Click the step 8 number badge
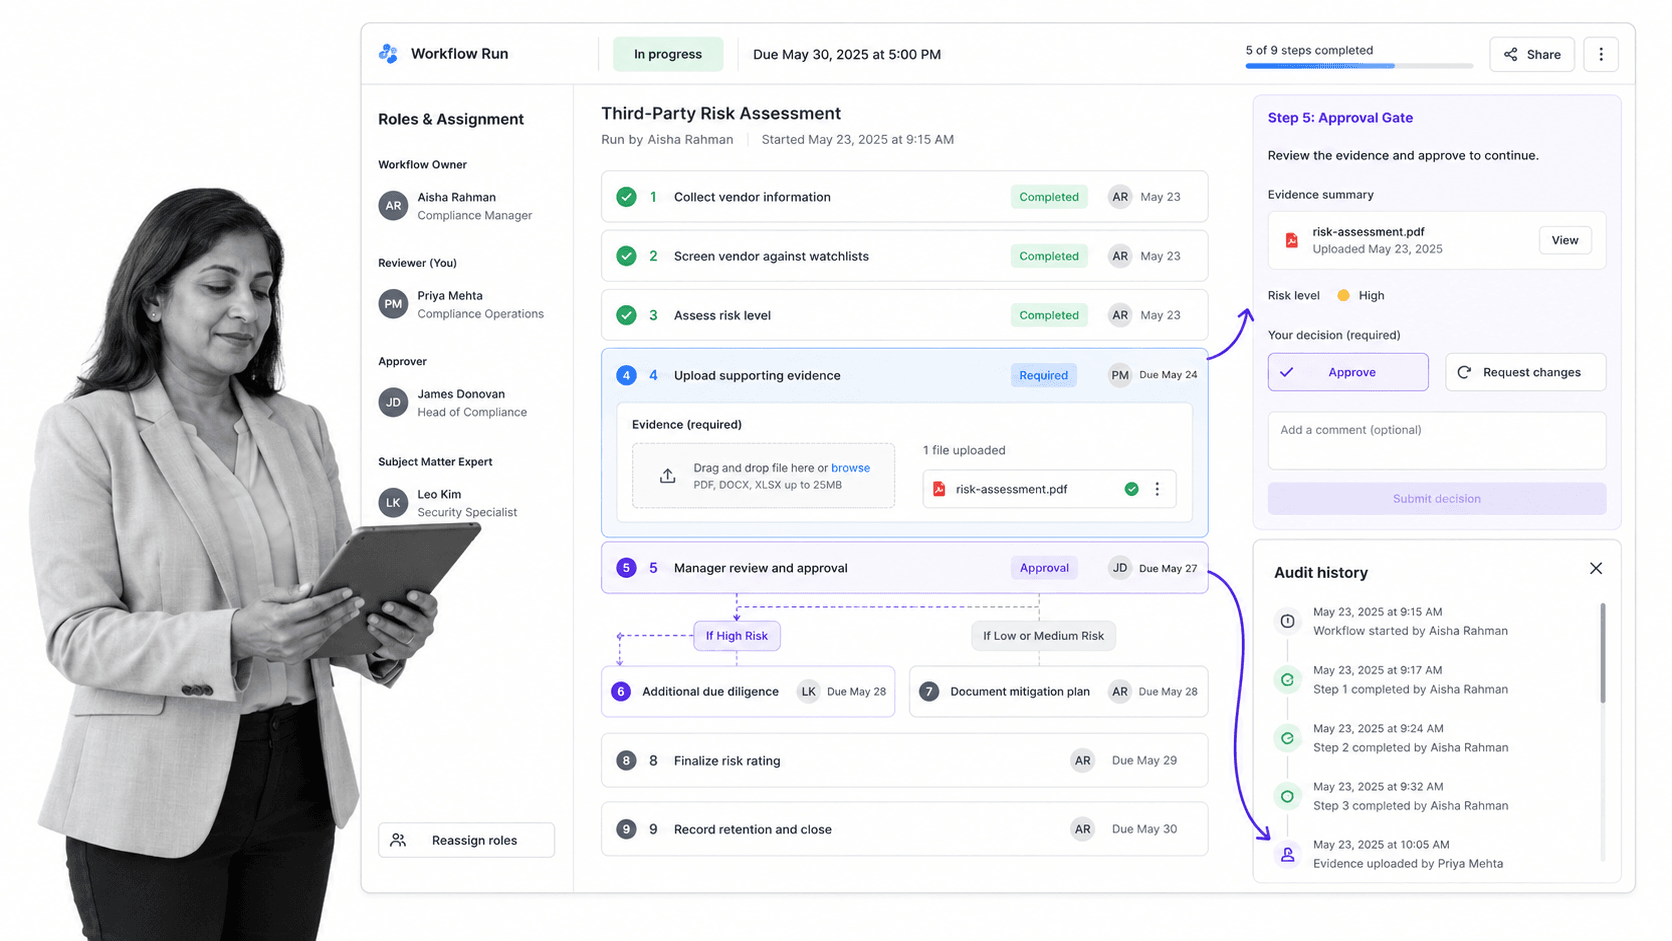 click(626, 761)
